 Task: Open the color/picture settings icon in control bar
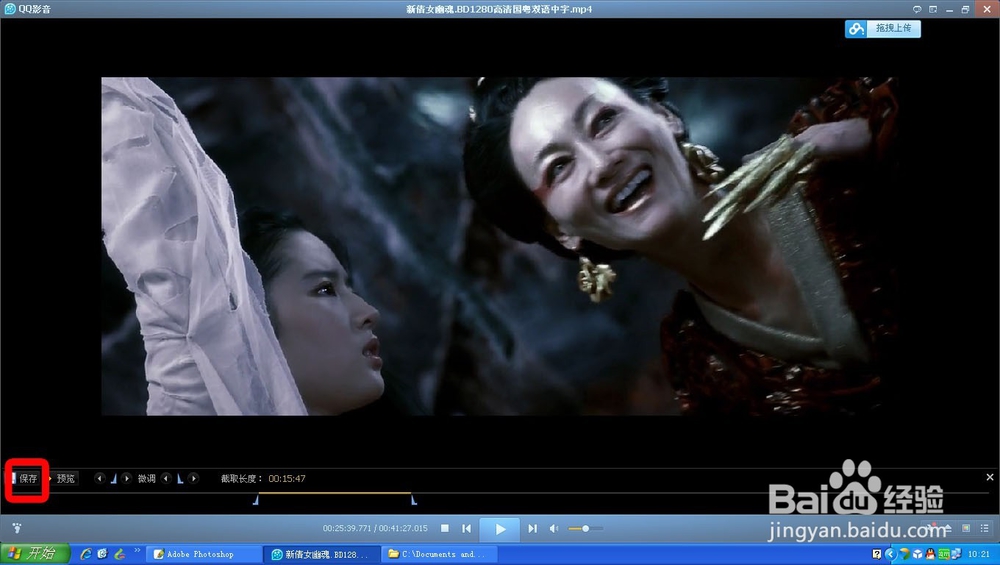[x=966, y=528]
